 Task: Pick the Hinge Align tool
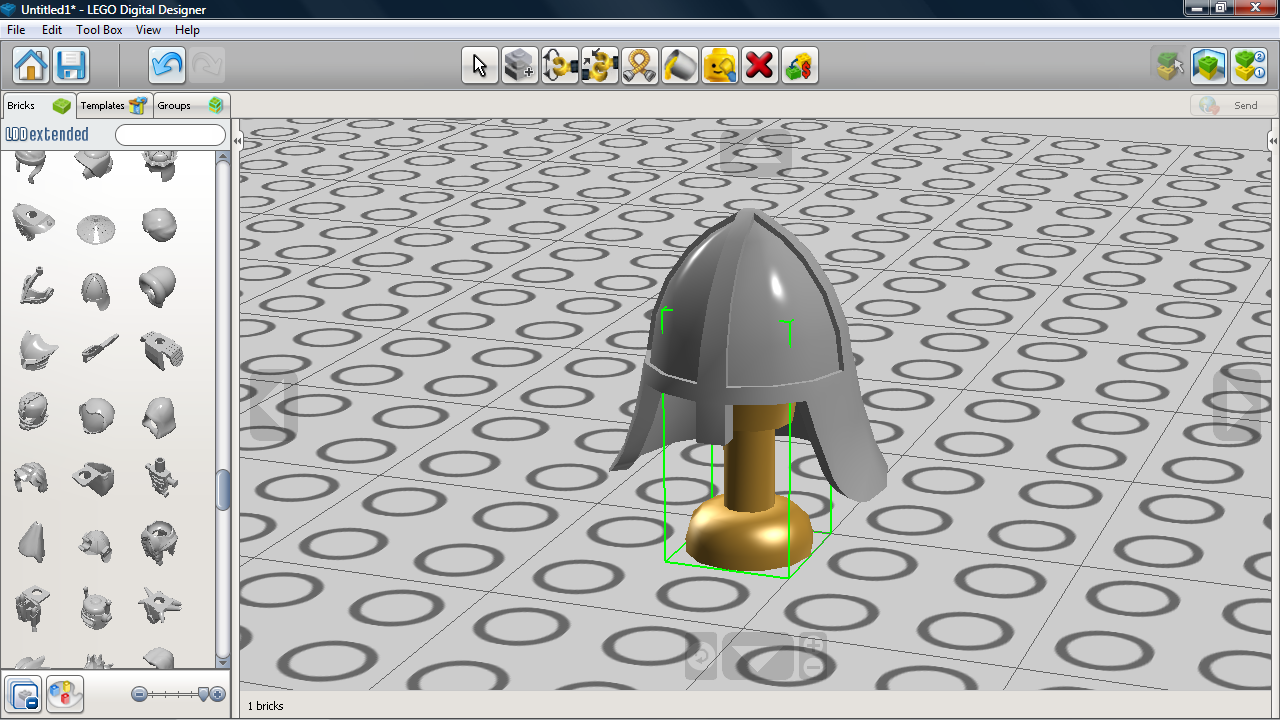click(600, 66)
